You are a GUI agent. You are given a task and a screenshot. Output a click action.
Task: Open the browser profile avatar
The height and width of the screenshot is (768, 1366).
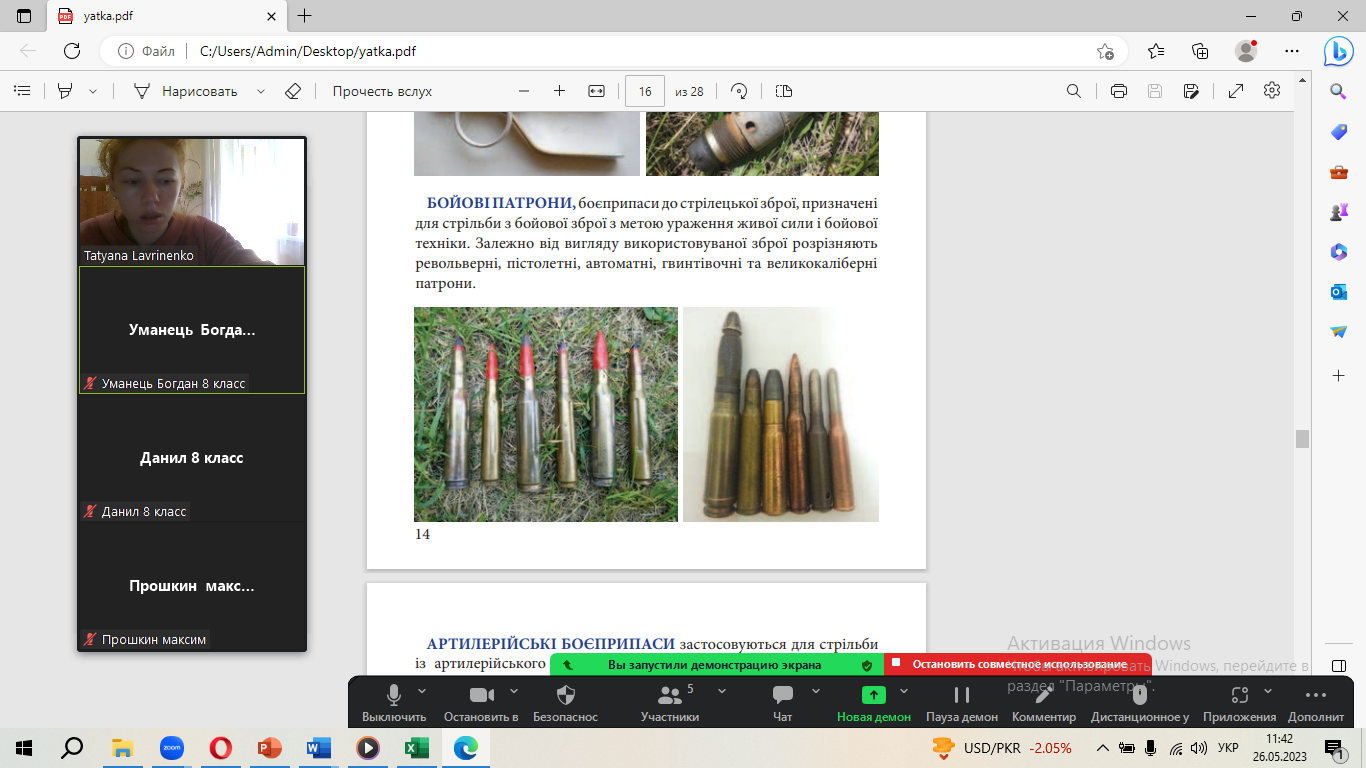coord(1246,51)
